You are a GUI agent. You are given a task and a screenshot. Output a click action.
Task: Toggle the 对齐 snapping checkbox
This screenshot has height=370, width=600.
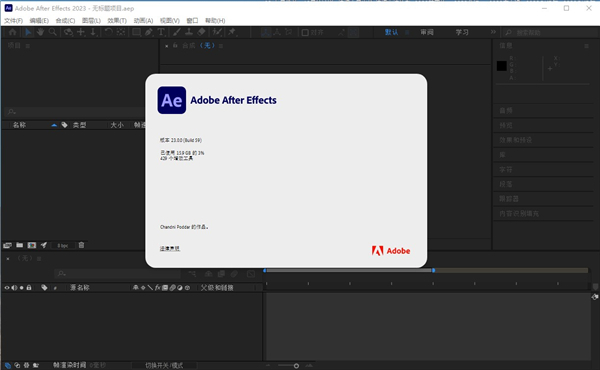(x=305, y=33)
